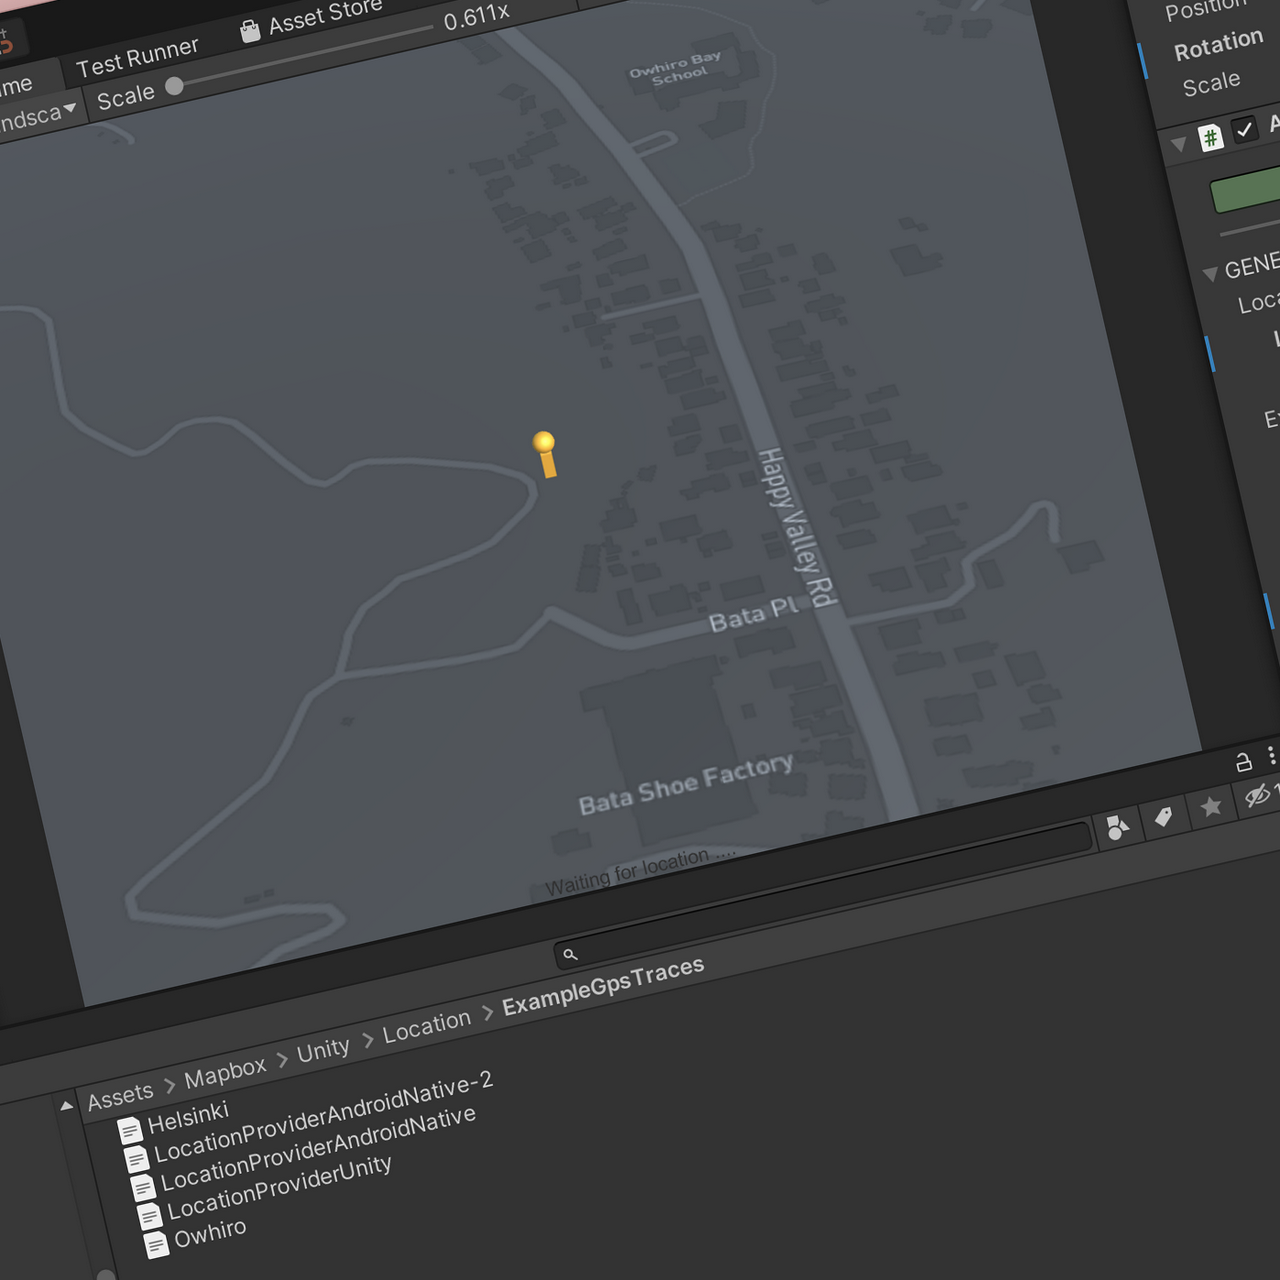
Task: Uncheck the script component enabled checkbox
Action: pos(1244,130)
